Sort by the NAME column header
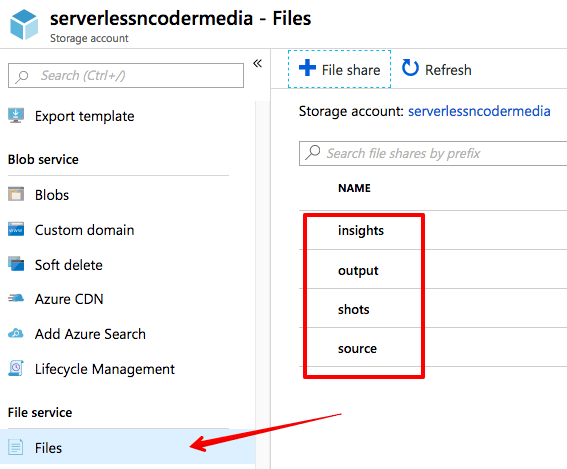This screenshot has height=469, width=567. point(354,188)
